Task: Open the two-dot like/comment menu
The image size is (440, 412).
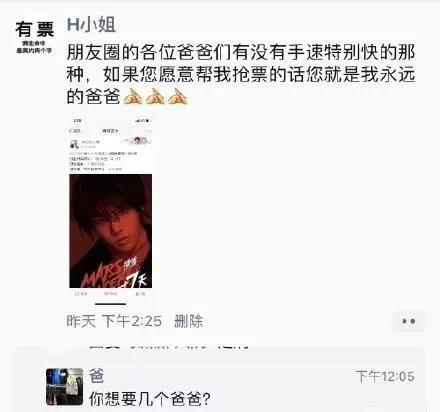Action: (x=408, y=321)
